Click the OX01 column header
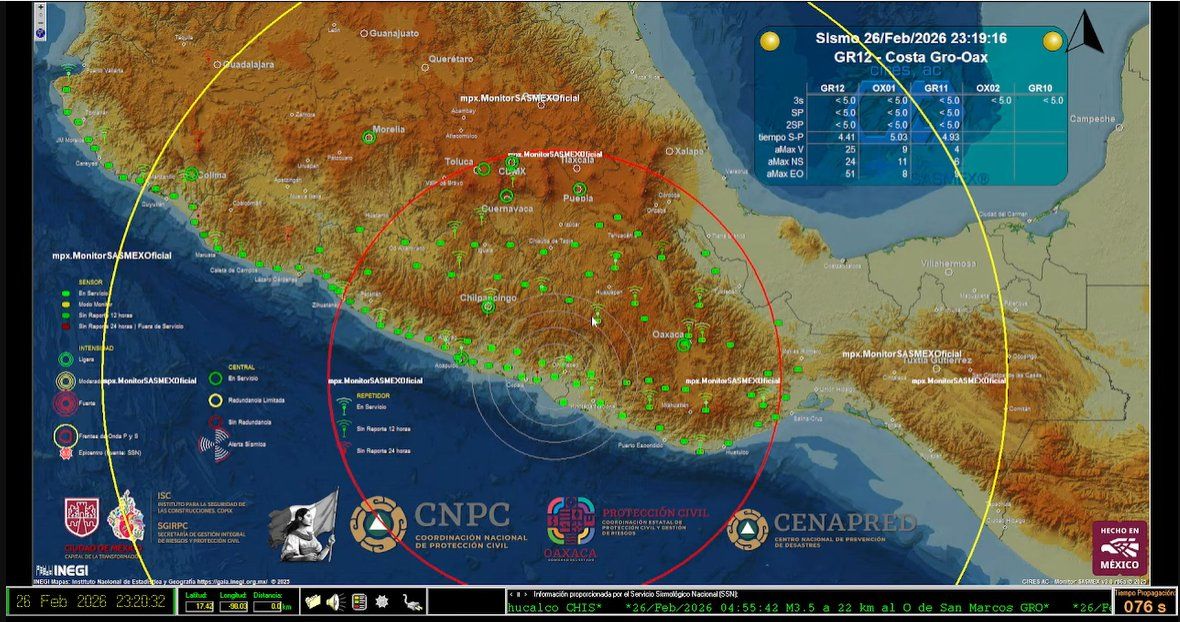 883,88
